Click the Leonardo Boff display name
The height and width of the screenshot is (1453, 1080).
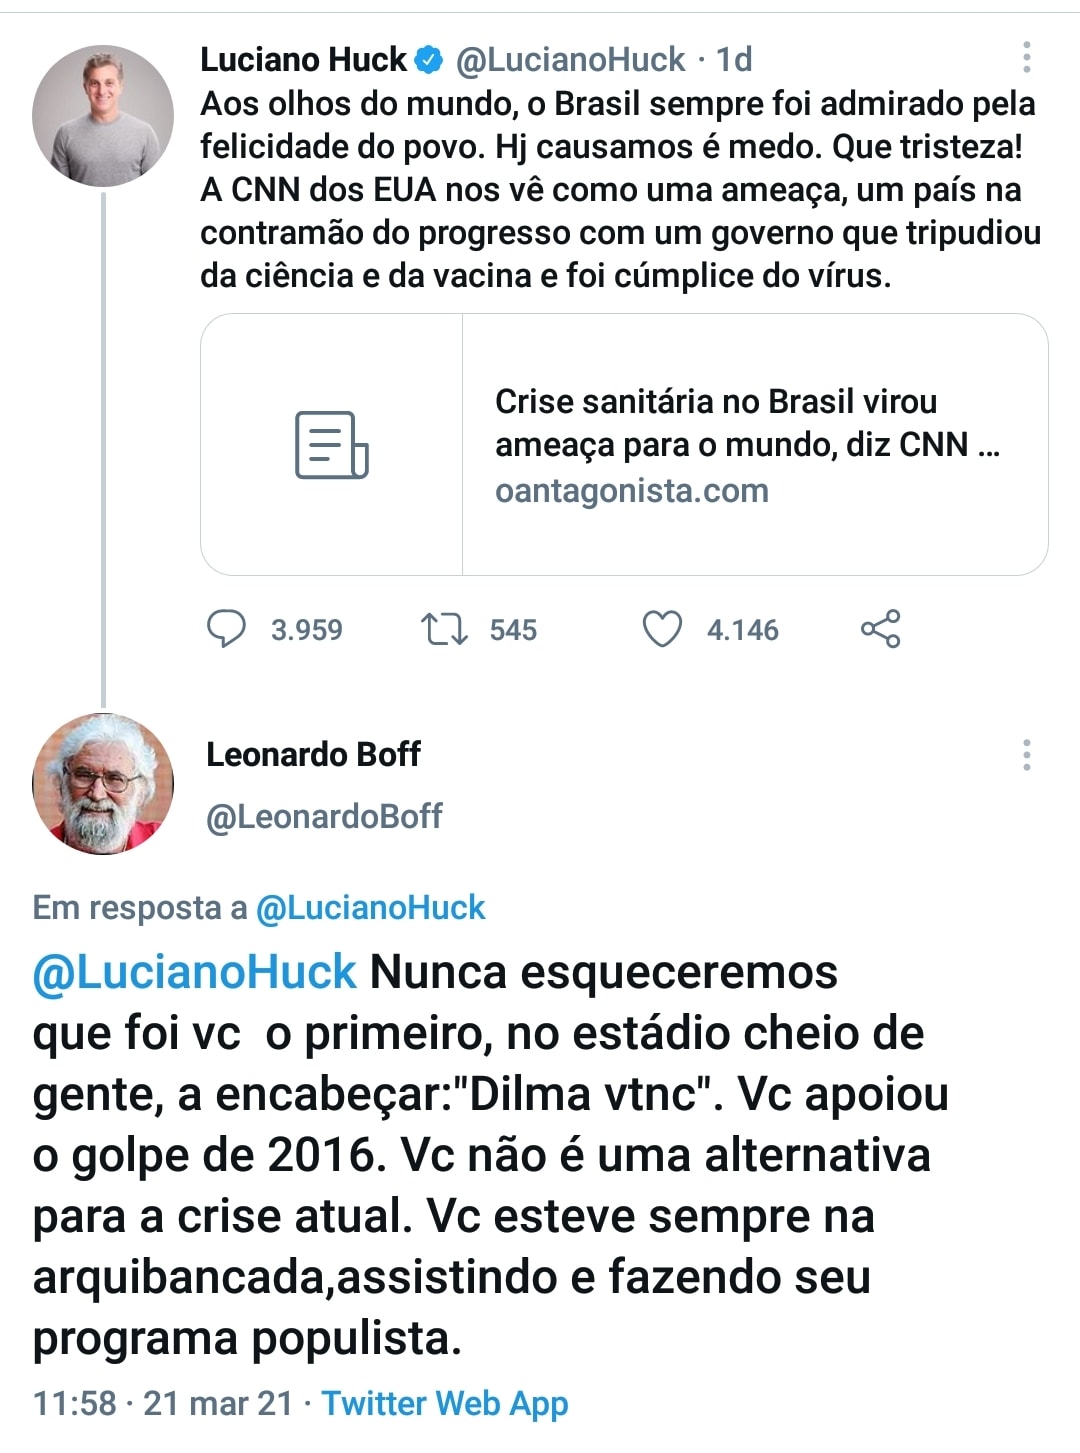pyautogui.click(x=313, y=754)
